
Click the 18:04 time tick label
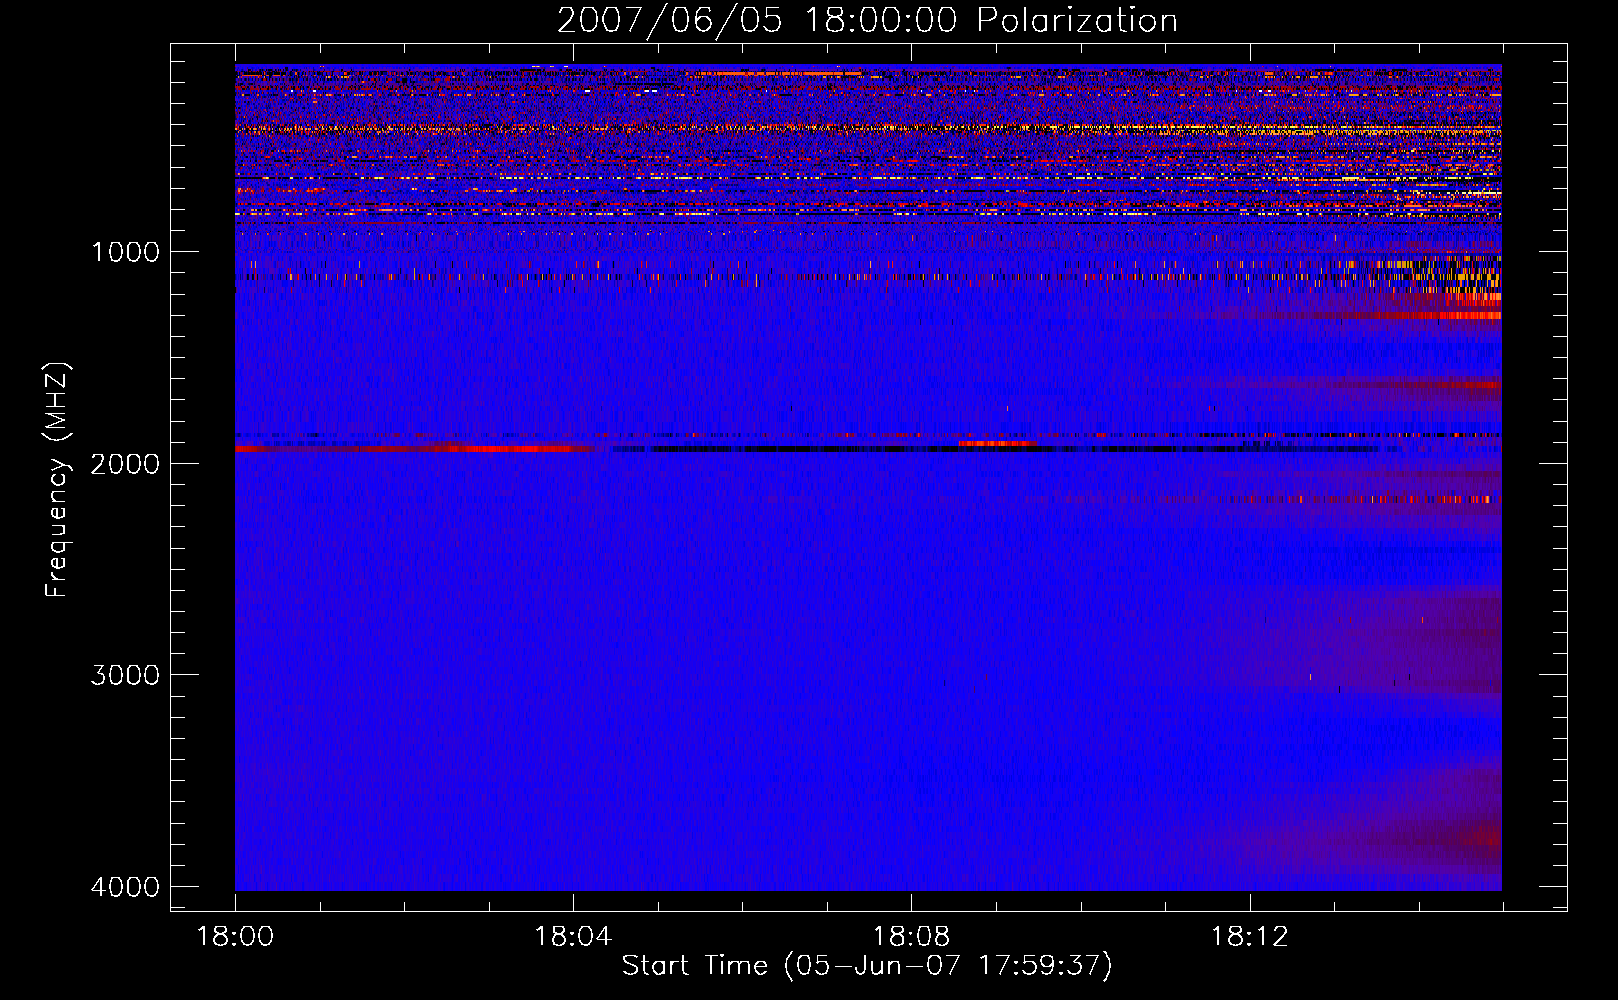pos(573,937)
